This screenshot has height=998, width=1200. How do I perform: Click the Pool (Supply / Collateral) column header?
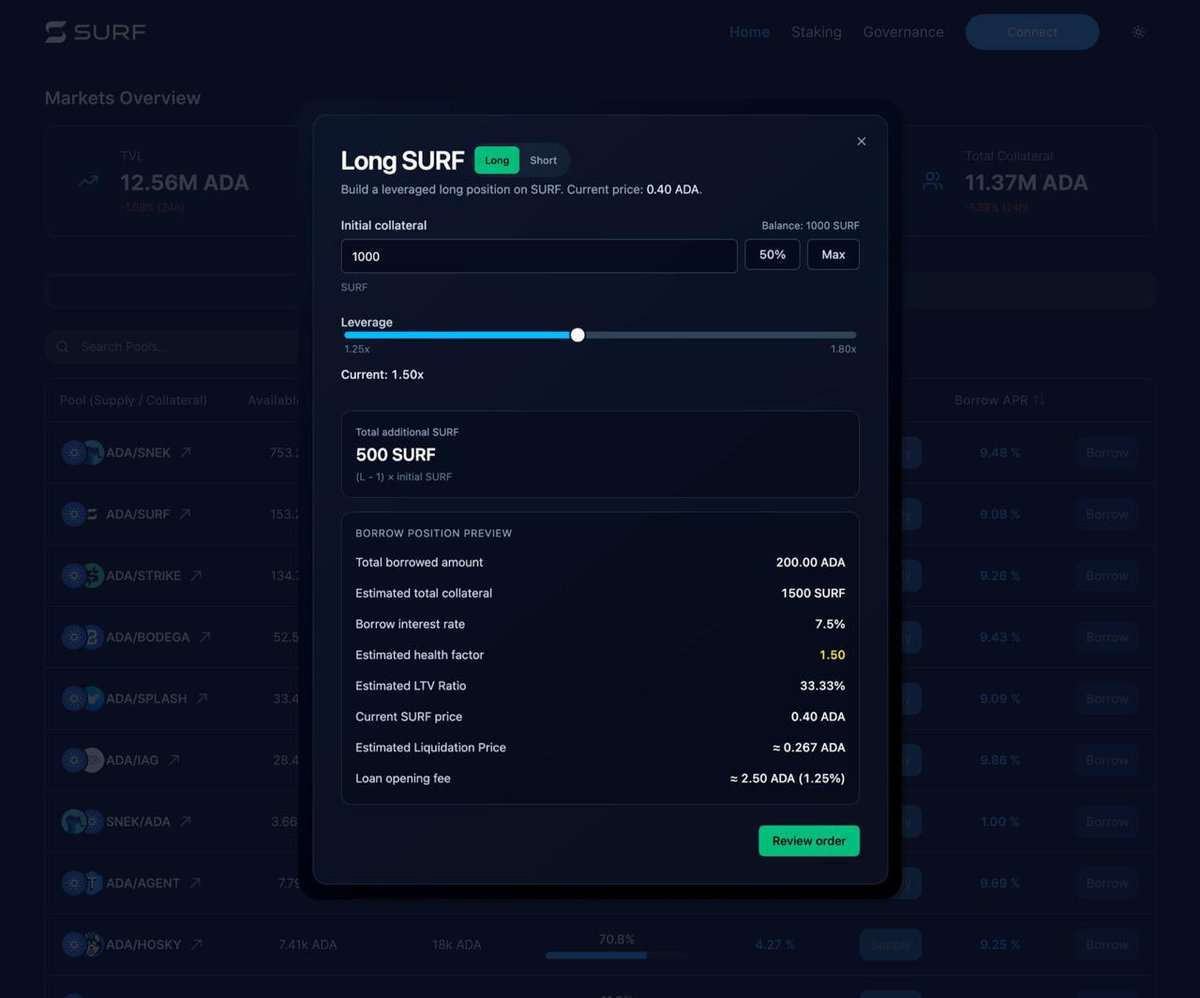133,400
